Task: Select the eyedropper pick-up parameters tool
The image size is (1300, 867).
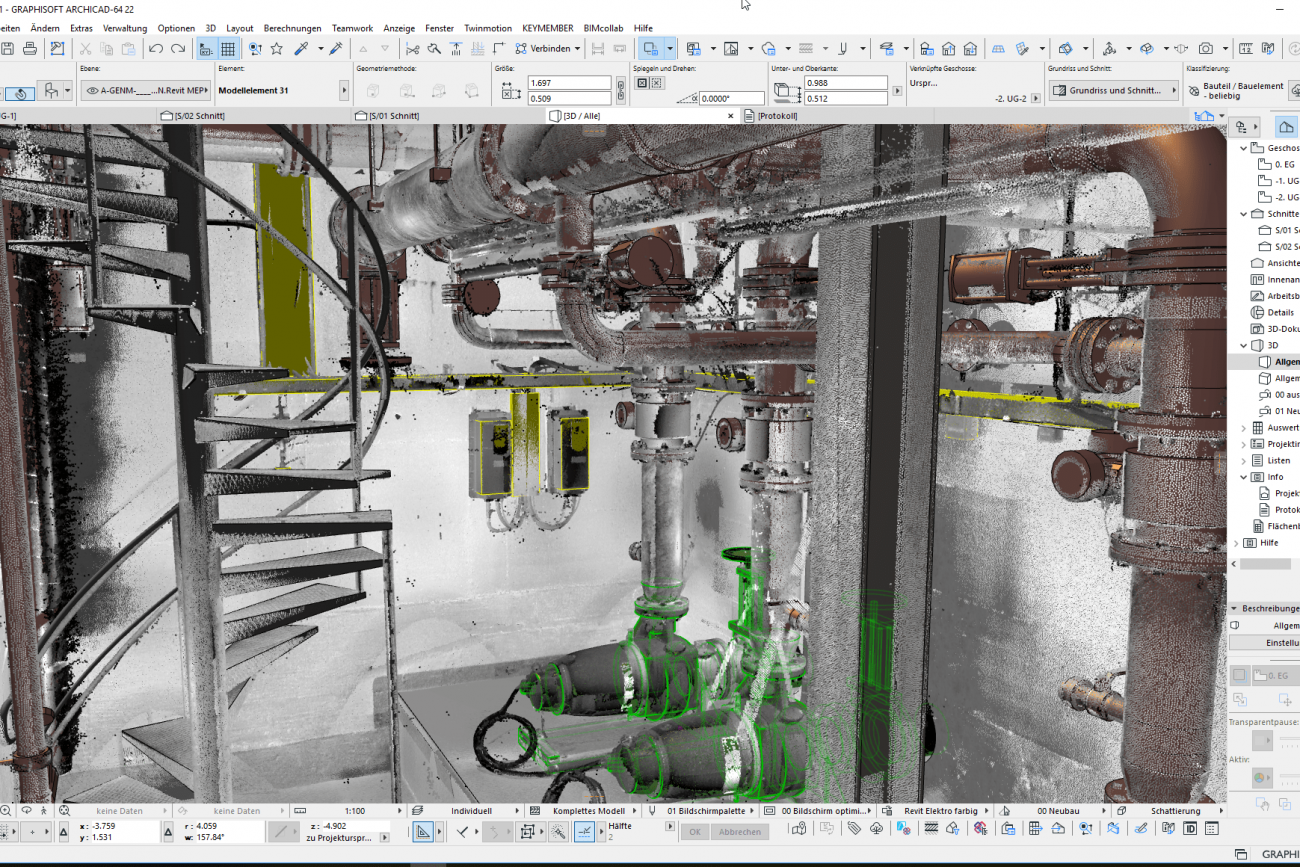Action: pyautogui.click(x=300, y=48)
